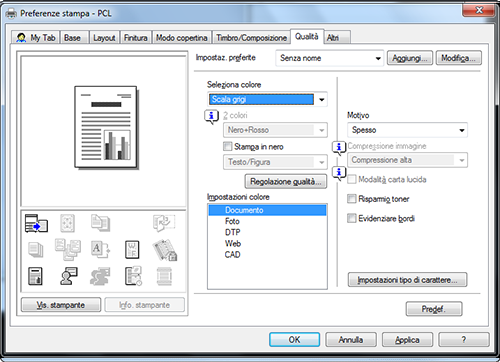The width and height of the screenshot is (500, 362).
Task: Open Impostazioni tipo di carattere...
Action: point(407,280)
